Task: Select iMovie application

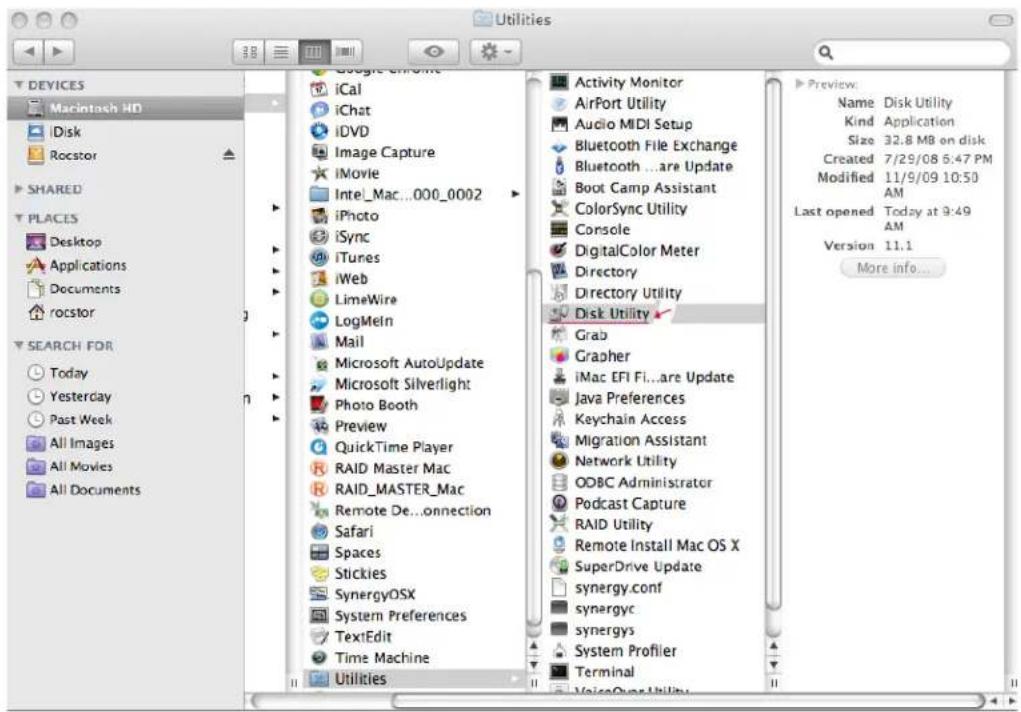Action: click(x=345, y=173)
